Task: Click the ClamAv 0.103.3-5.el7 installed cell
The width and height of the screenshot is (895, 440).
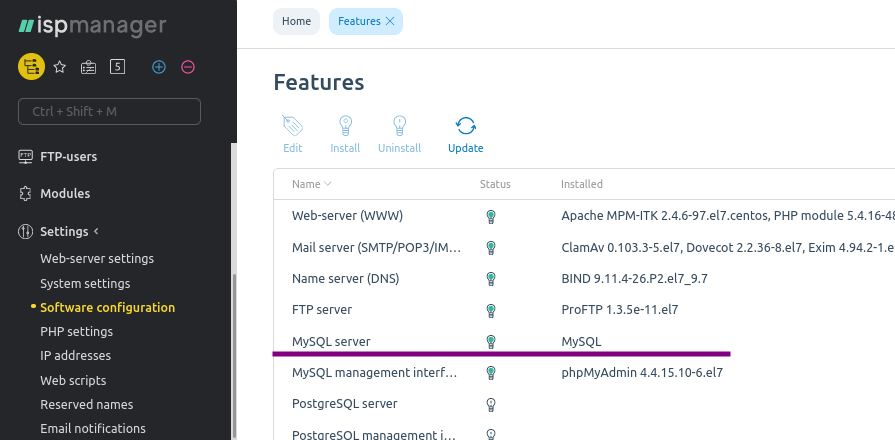Action: click(728, 248)
